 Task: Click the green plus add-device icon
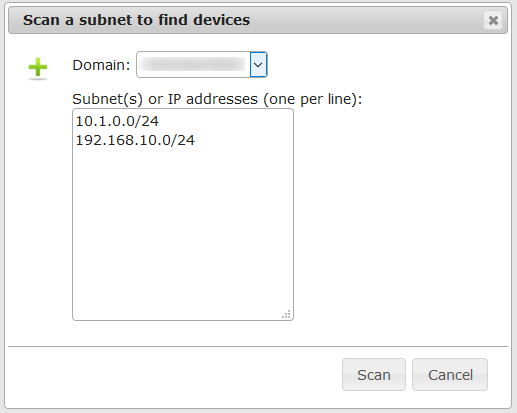pos(38,67)
